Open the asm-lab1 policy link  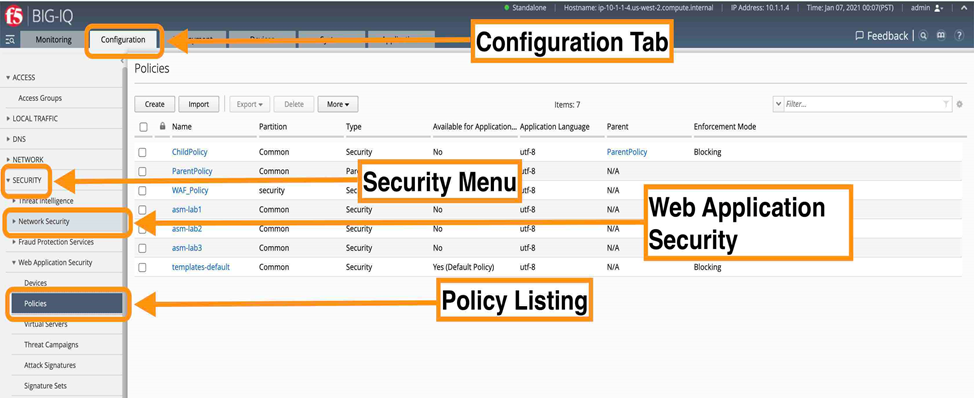[x=186, y=210]
